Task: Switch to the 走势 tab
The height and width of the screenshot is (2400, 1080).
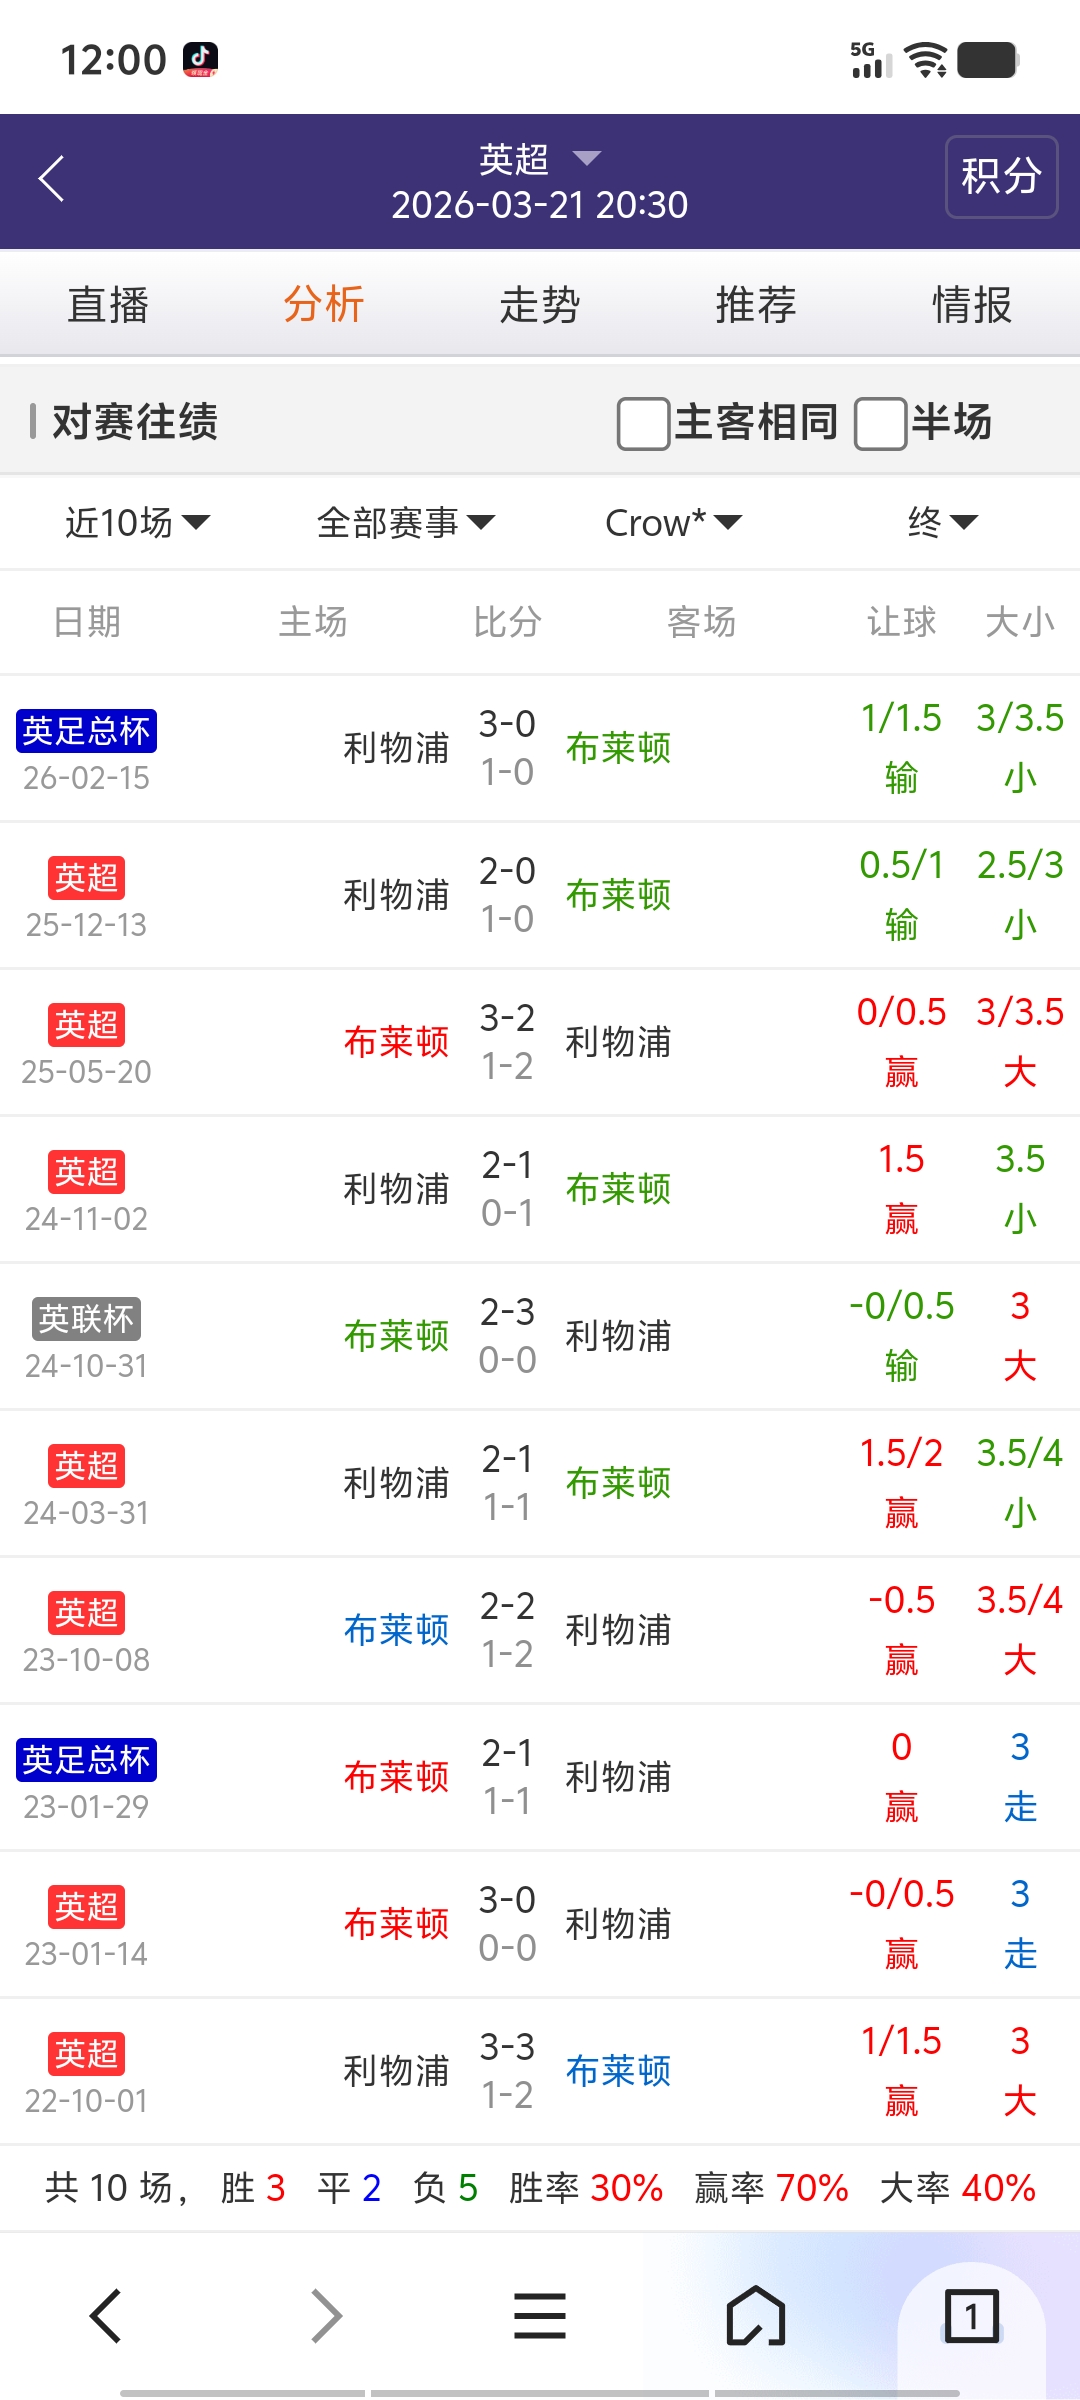Action: [540, 305]
